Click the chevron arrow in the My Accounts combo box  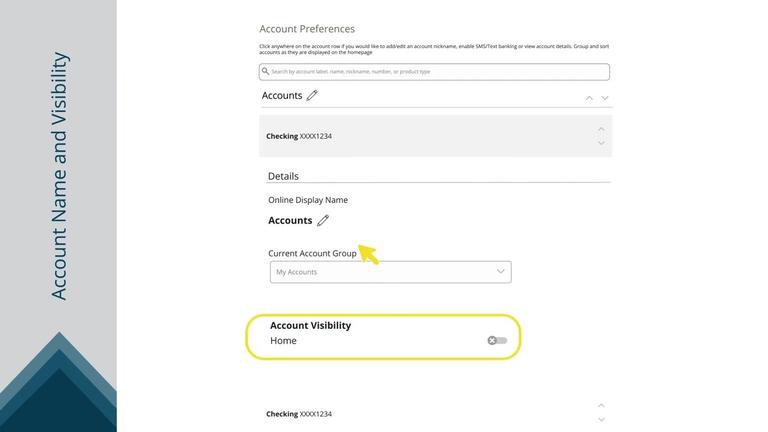pyautogui.click(x=501, y=271)
